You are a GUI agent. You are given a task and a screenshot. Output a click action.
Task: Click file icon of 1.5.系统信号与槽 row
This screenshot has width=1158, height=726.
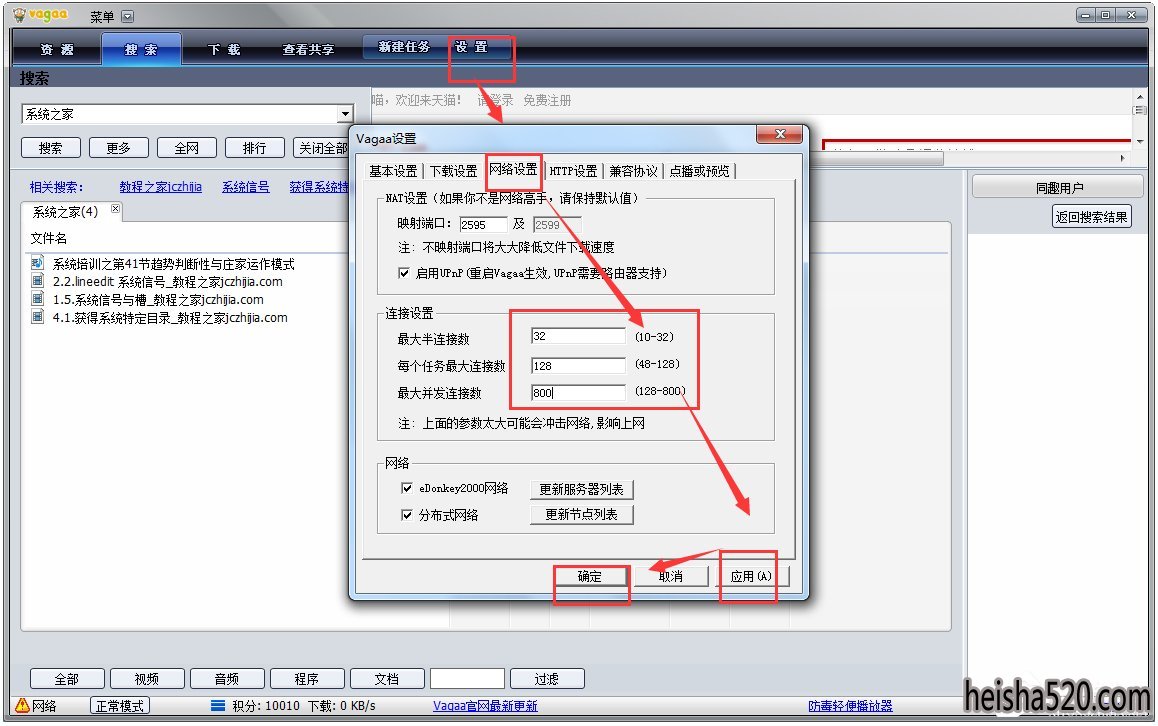[38, 299]
